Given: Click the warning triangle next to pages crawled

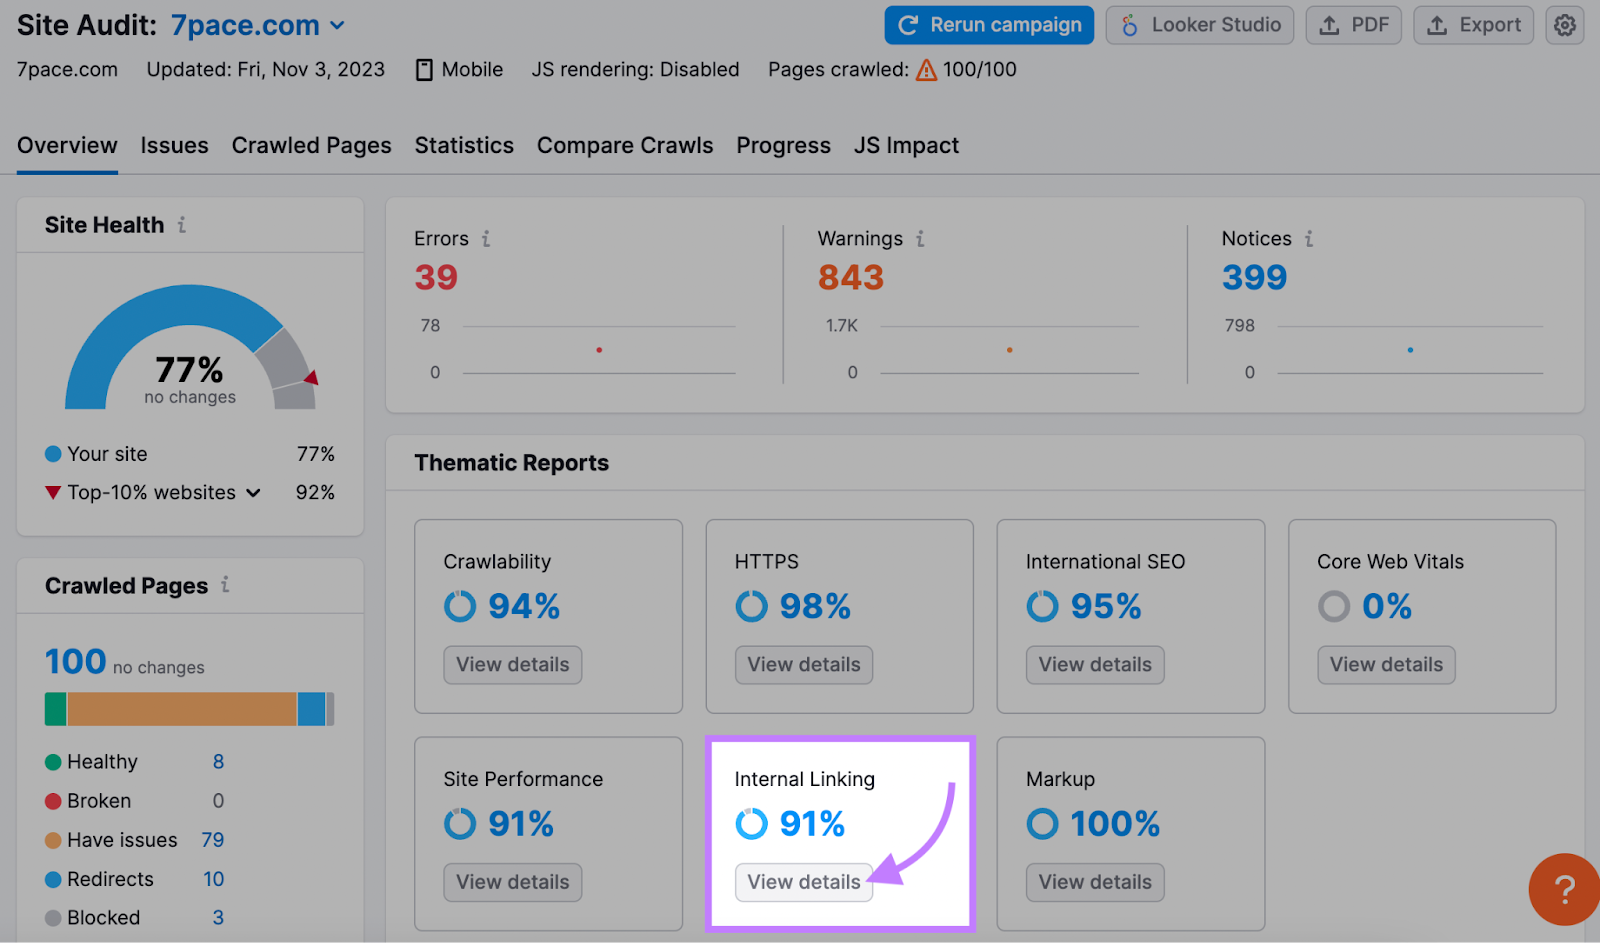Looking at the screenshot, I should (x=926, y=69).
